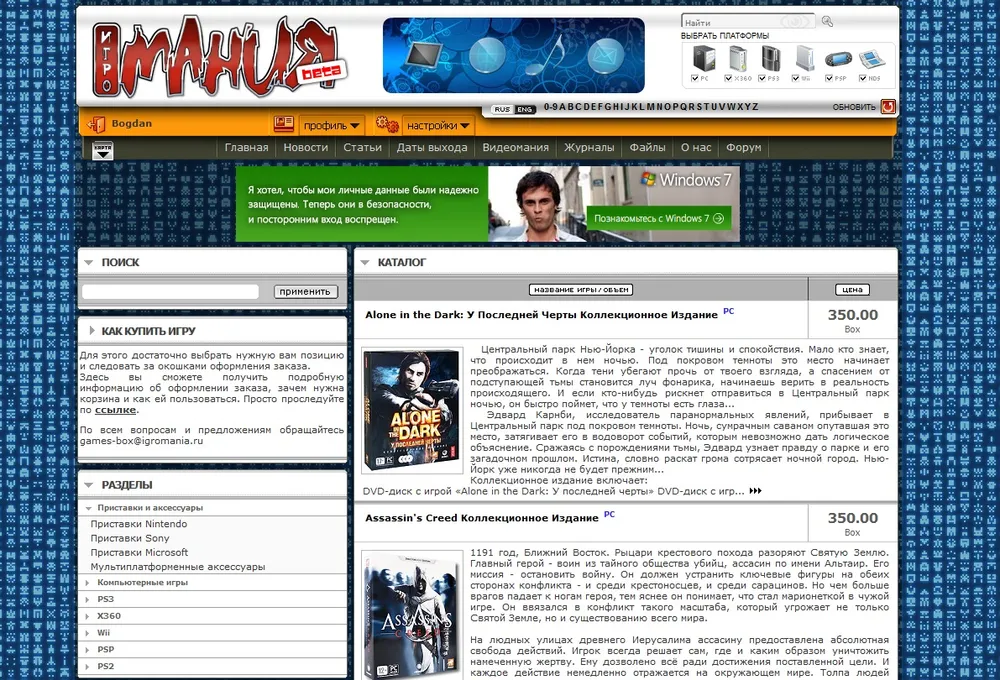Click the magnifier search icon

pyautogui.click(x=827, y=21)
